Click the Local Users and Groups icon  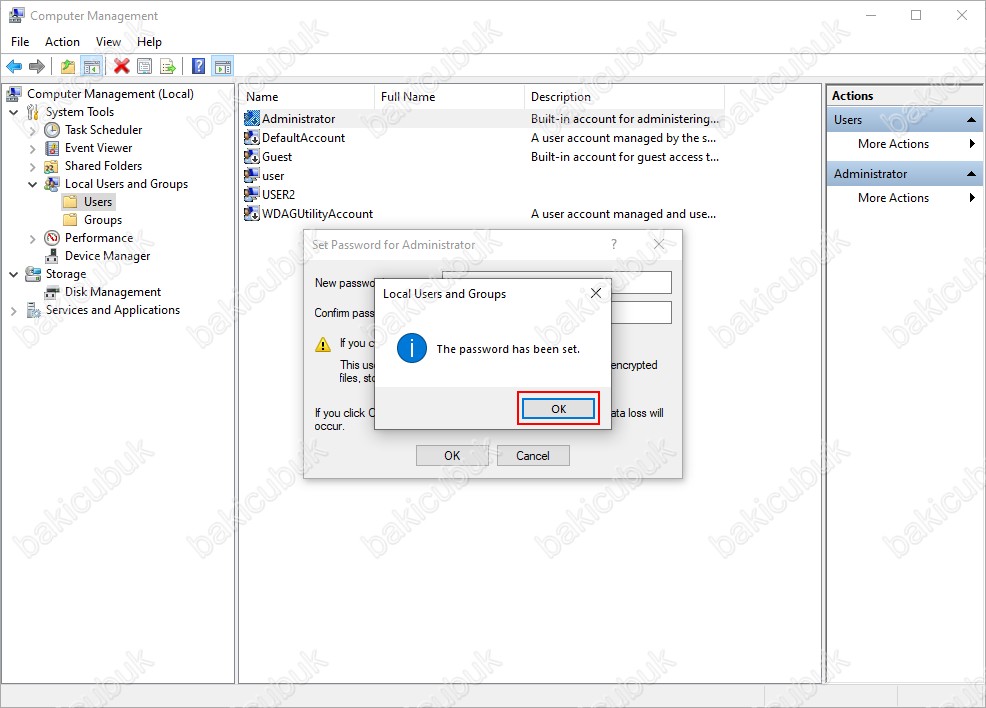(x=52, y=184)
